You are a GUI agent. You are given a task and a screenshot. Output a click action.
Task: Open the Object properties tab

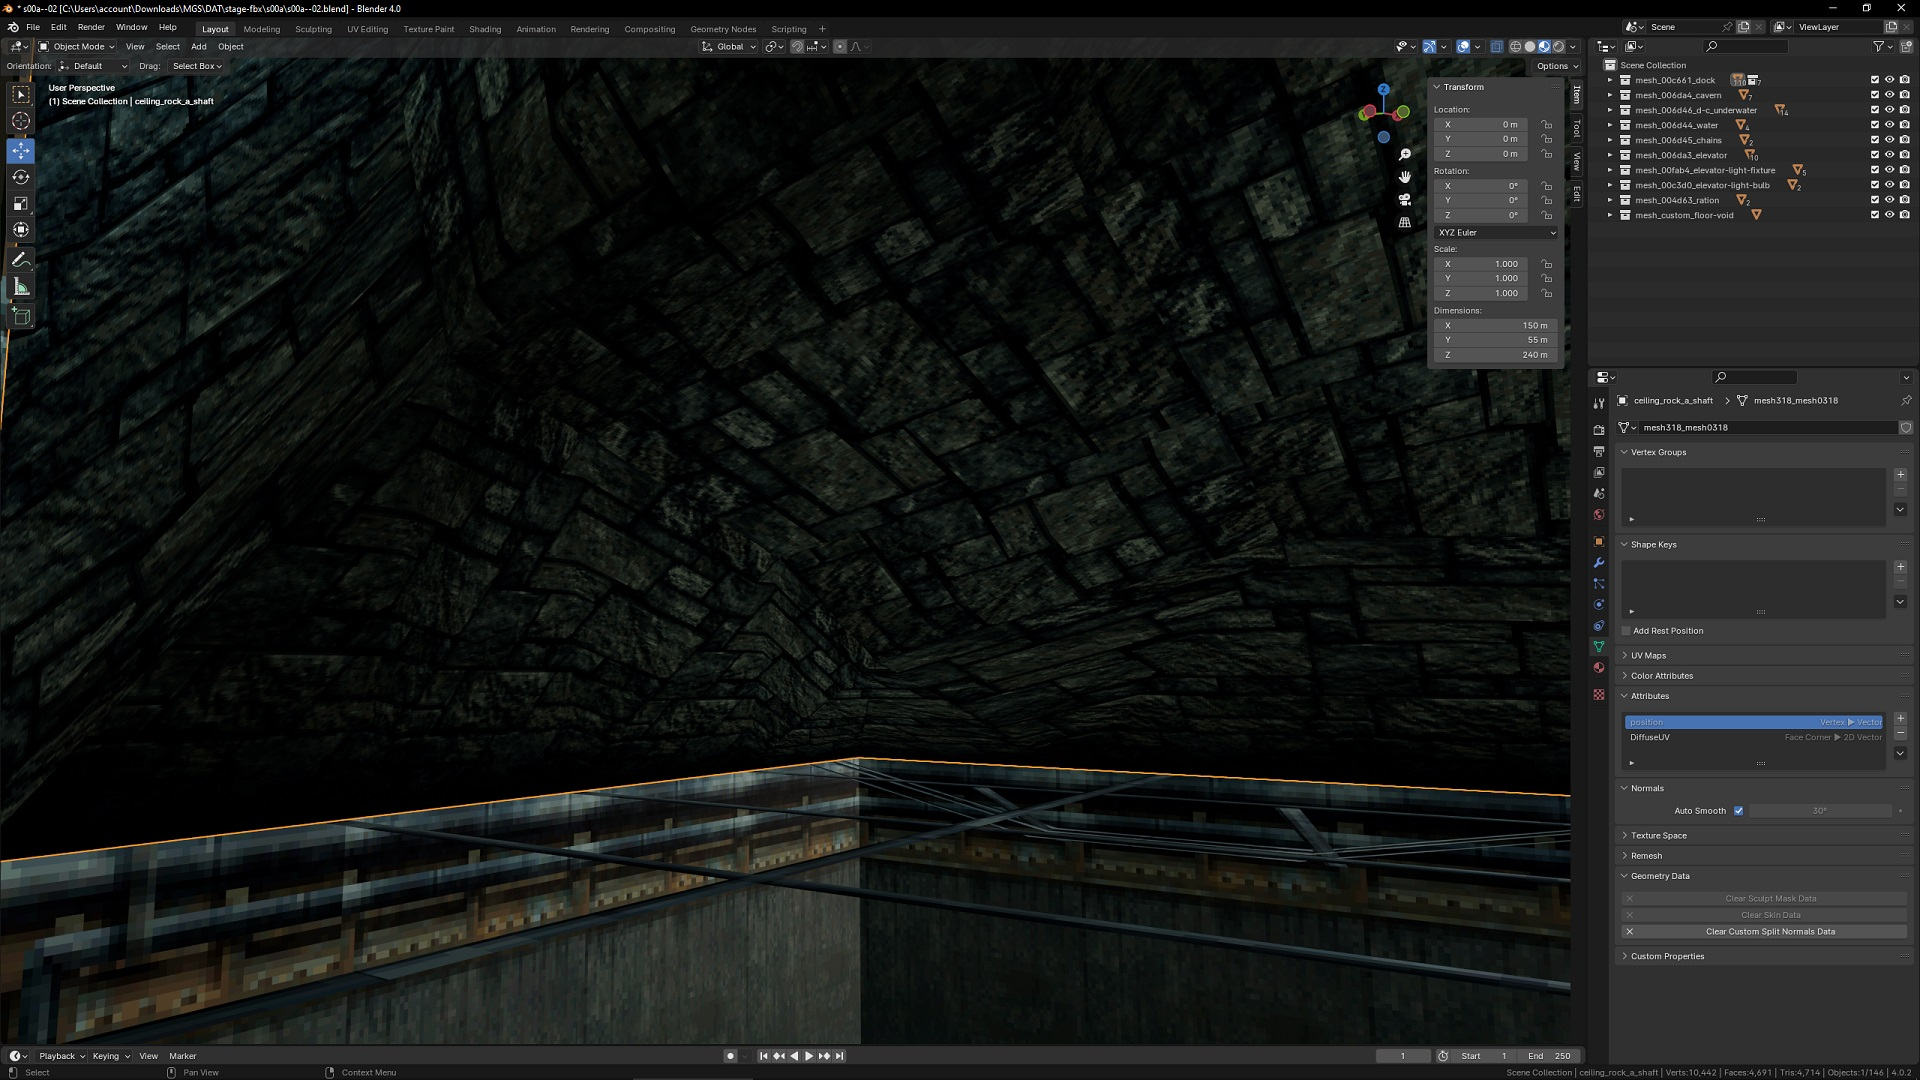1599,541
